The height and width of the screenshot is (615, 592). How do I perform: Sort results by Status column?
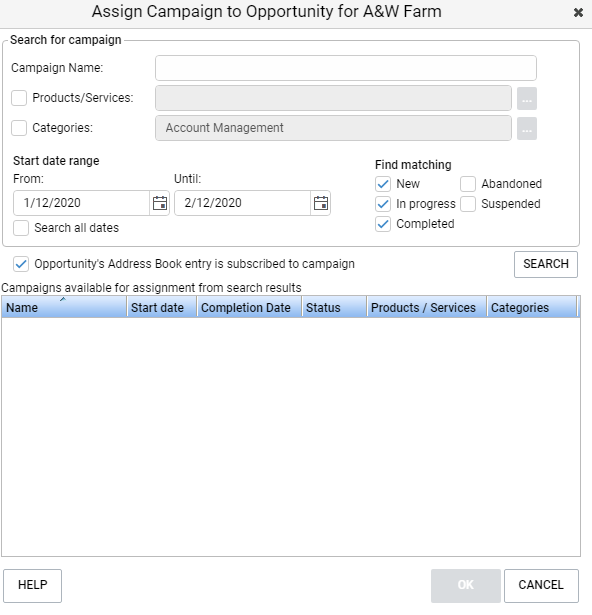pos(334,307)
